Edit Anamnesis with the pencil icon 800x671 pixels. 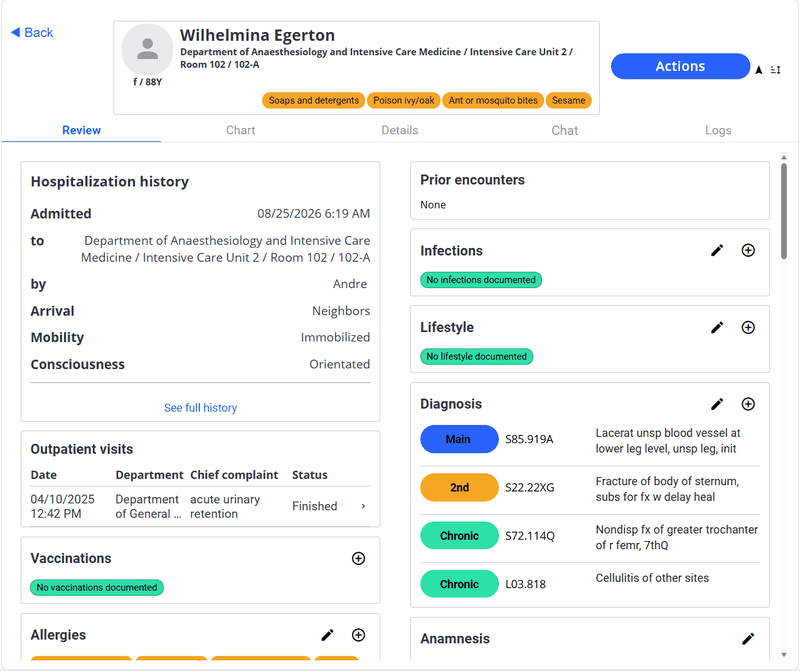(748, 638)
